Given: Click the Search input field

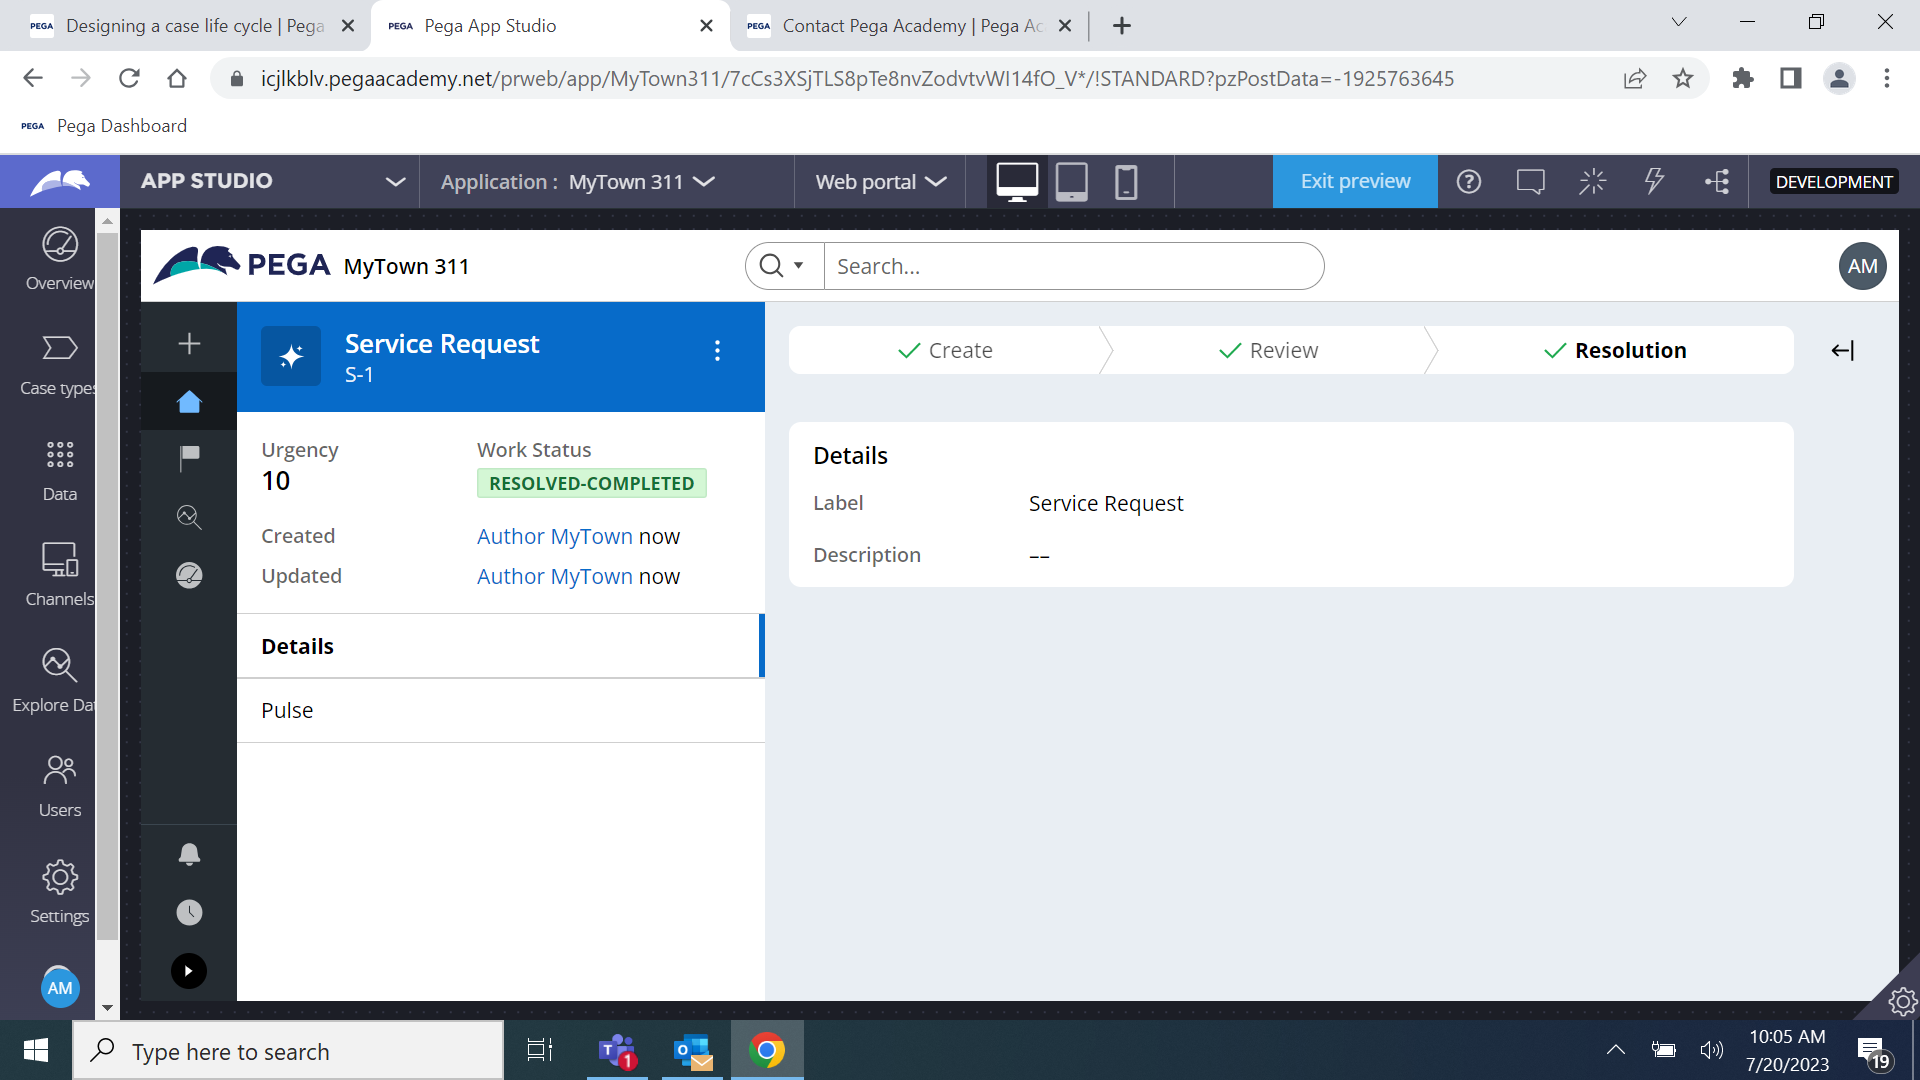Looking at the screenshot, I should (1072, 266).
